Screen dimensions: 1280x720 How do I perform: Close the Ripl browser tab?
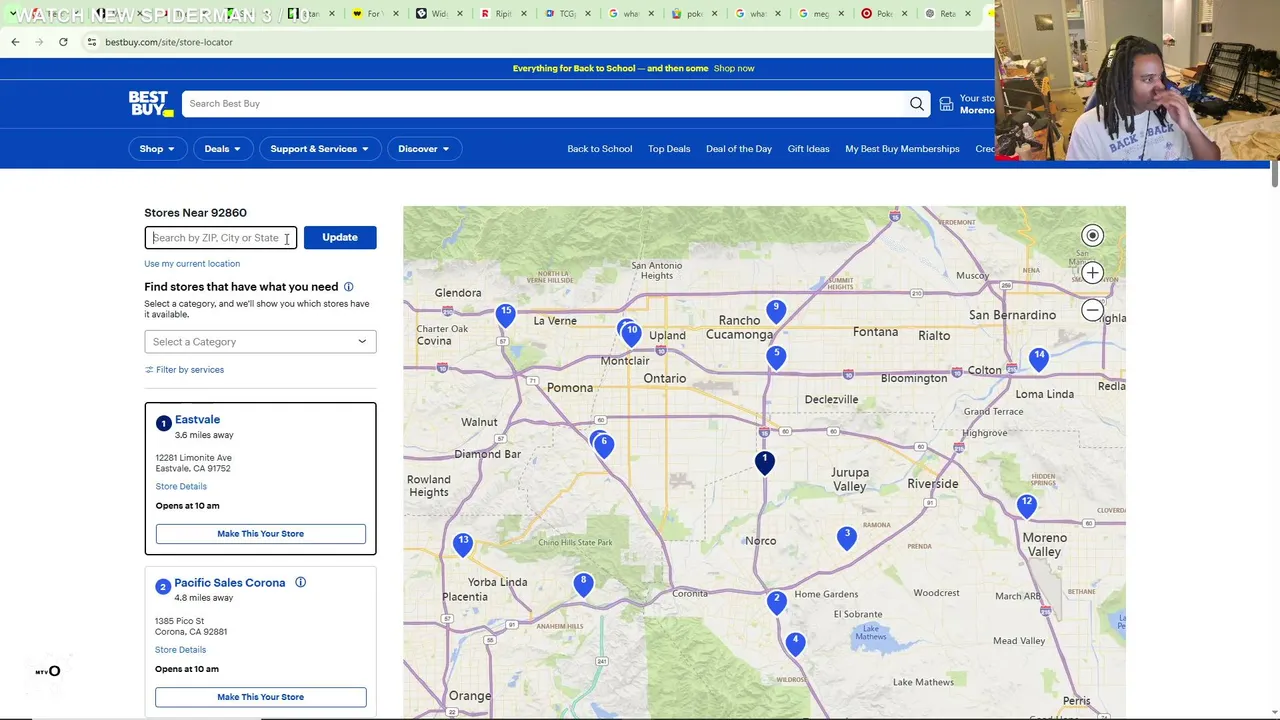pyautogui.click(x=523, y=14)
